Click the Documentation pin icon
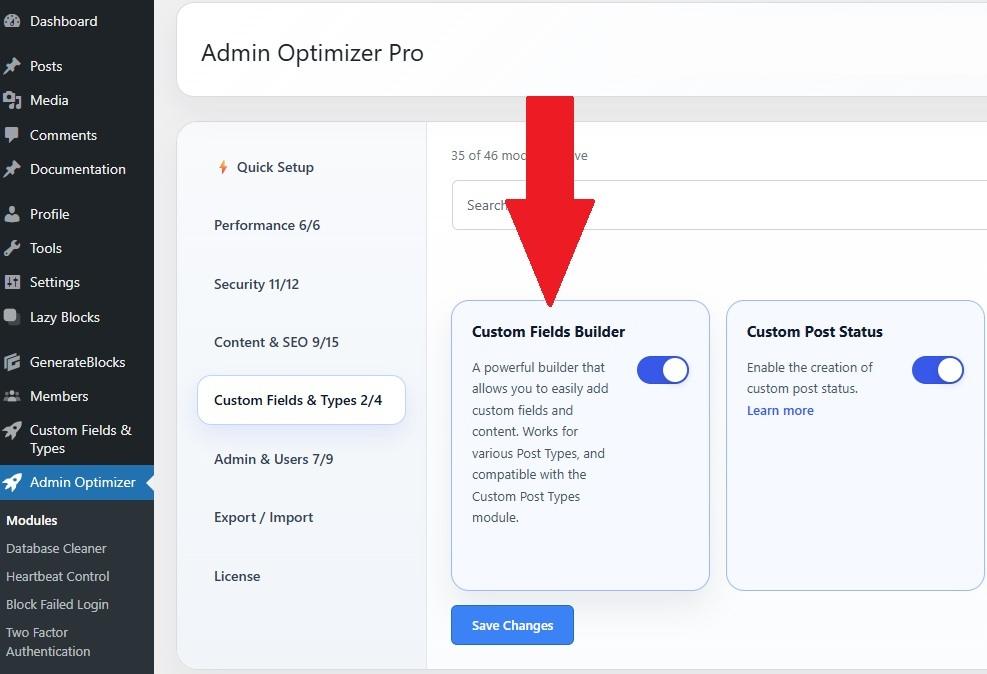The image size is (987, 674). 12,169
